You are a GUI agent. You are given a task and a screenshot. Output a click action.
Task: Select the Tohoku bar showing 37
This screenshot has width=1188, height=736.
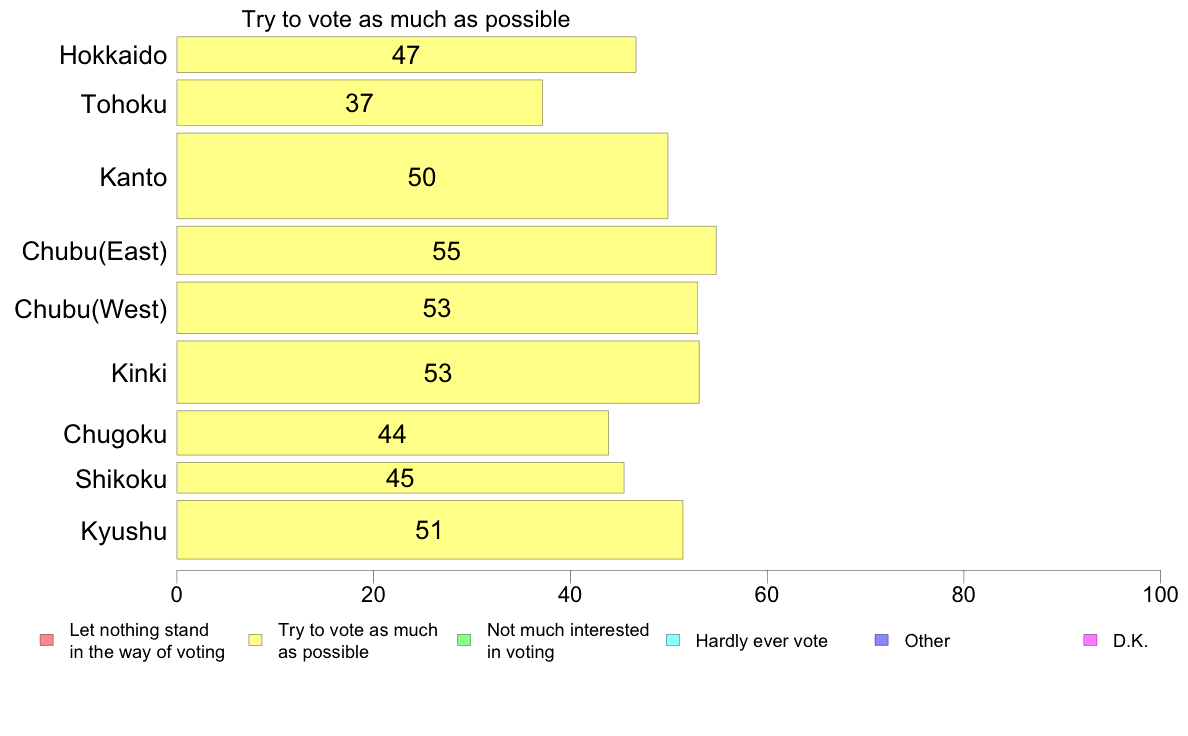(x=360, y=103)
